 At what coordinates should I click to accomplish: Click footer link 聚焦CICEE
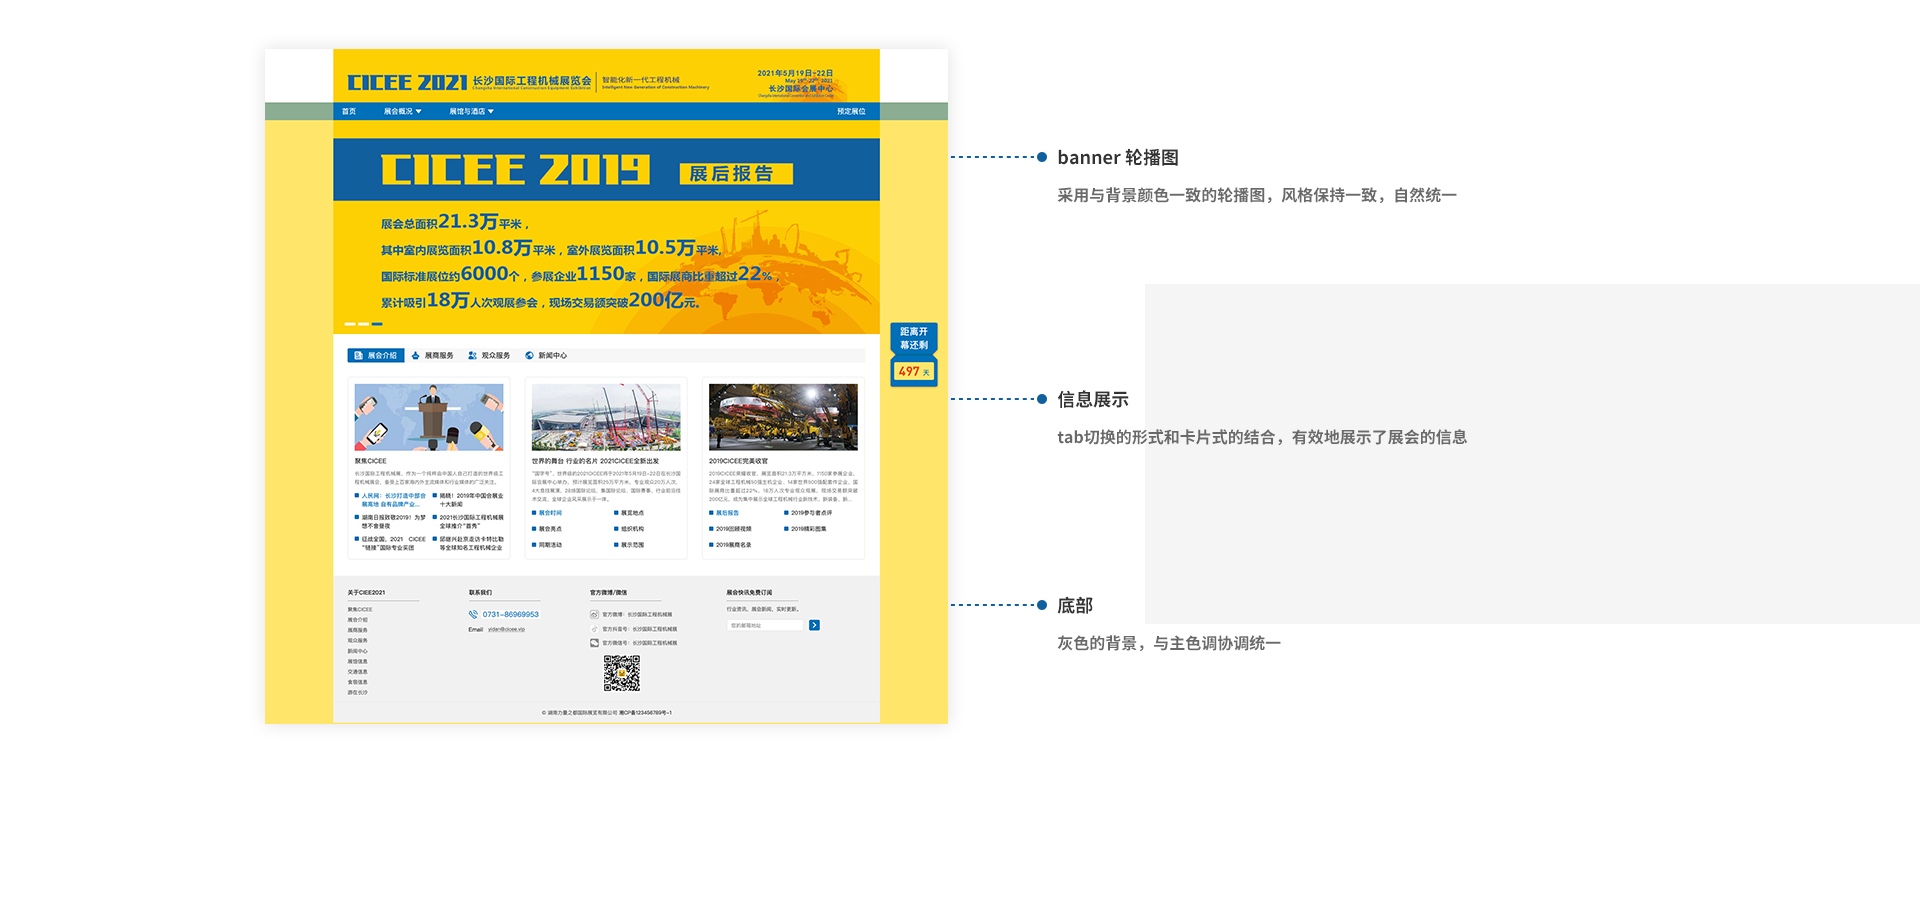pos(360,609)
